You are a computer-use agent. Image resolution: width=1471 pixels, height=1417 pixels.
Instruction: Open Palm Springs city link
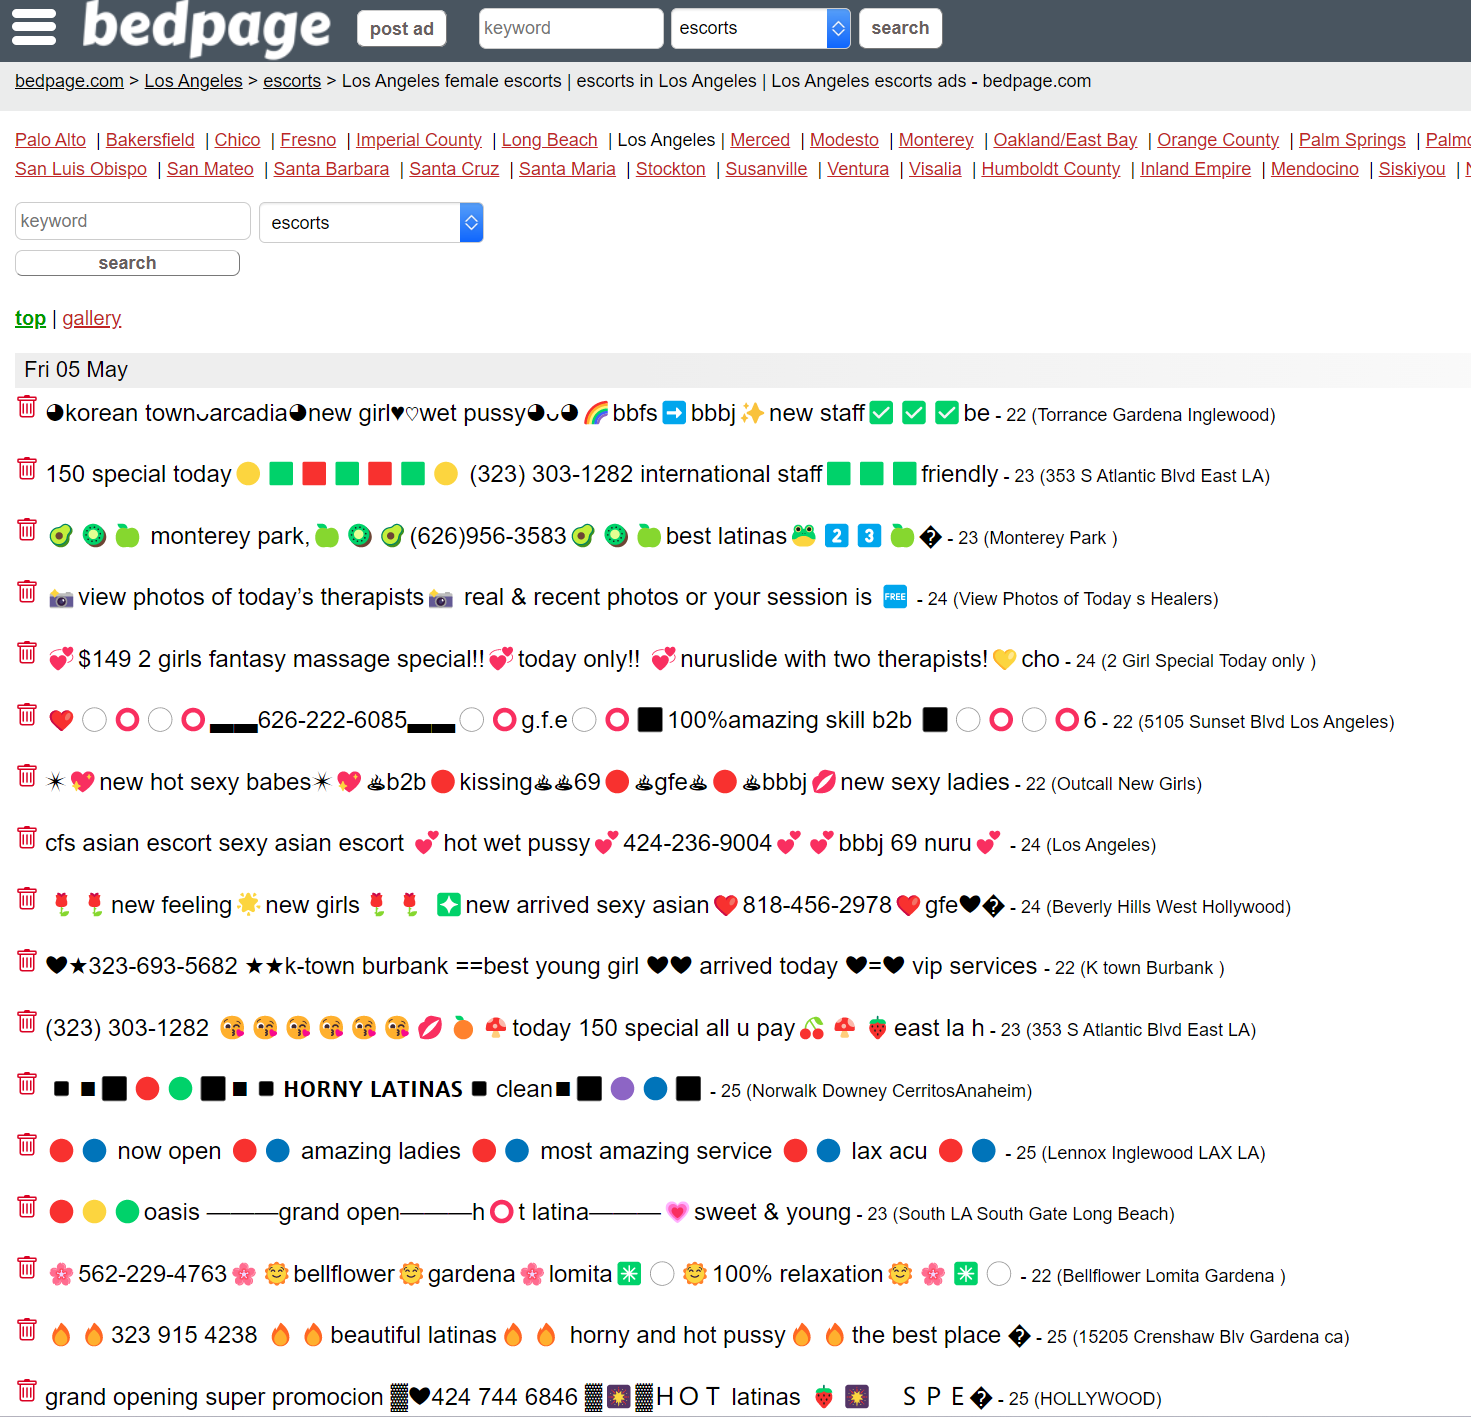(x=1352, y=140)
